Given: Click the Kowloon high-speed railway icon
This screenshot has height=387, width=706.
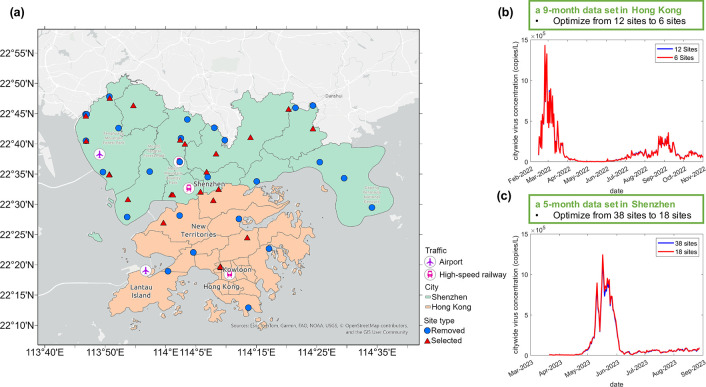Looking at the screenshot, I should [230, 274].
